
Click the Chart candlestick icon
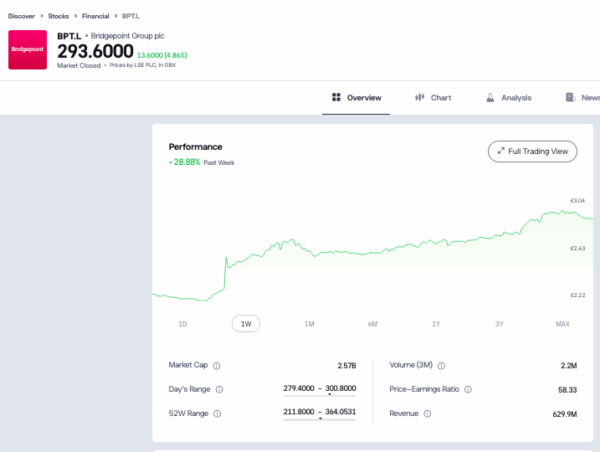tap(420, 97)
